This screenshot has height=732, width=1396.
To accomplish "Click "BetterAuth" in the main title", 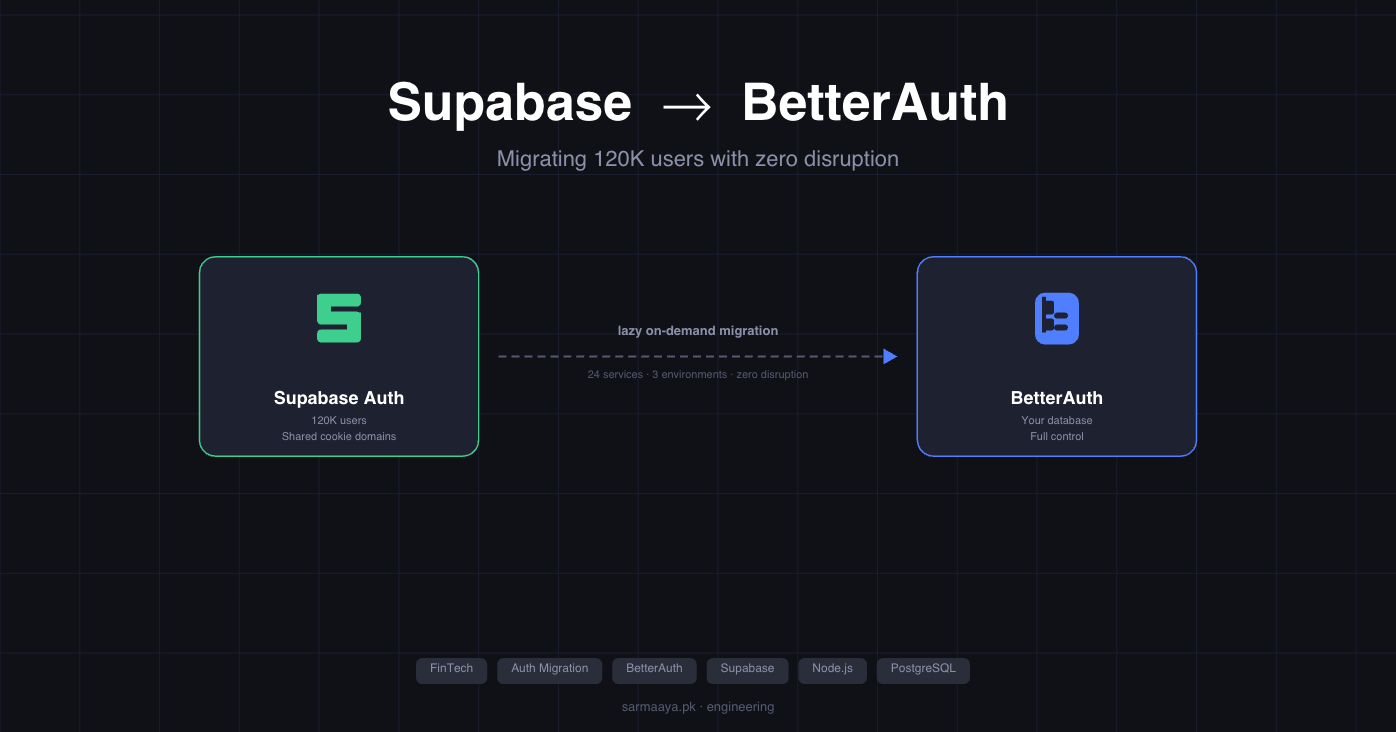I will click(x=875, y=103).
